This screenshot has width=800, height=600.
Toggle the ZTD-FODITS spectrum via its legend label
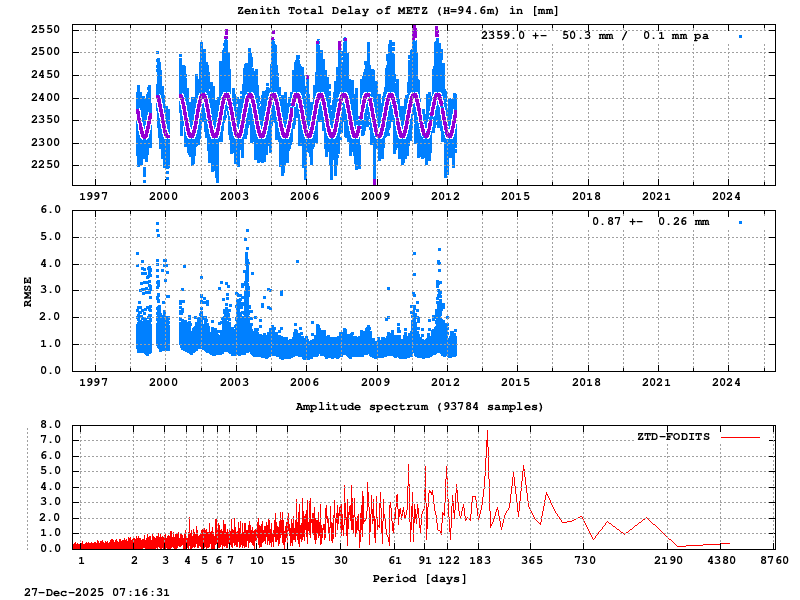(x=672, y=437)
